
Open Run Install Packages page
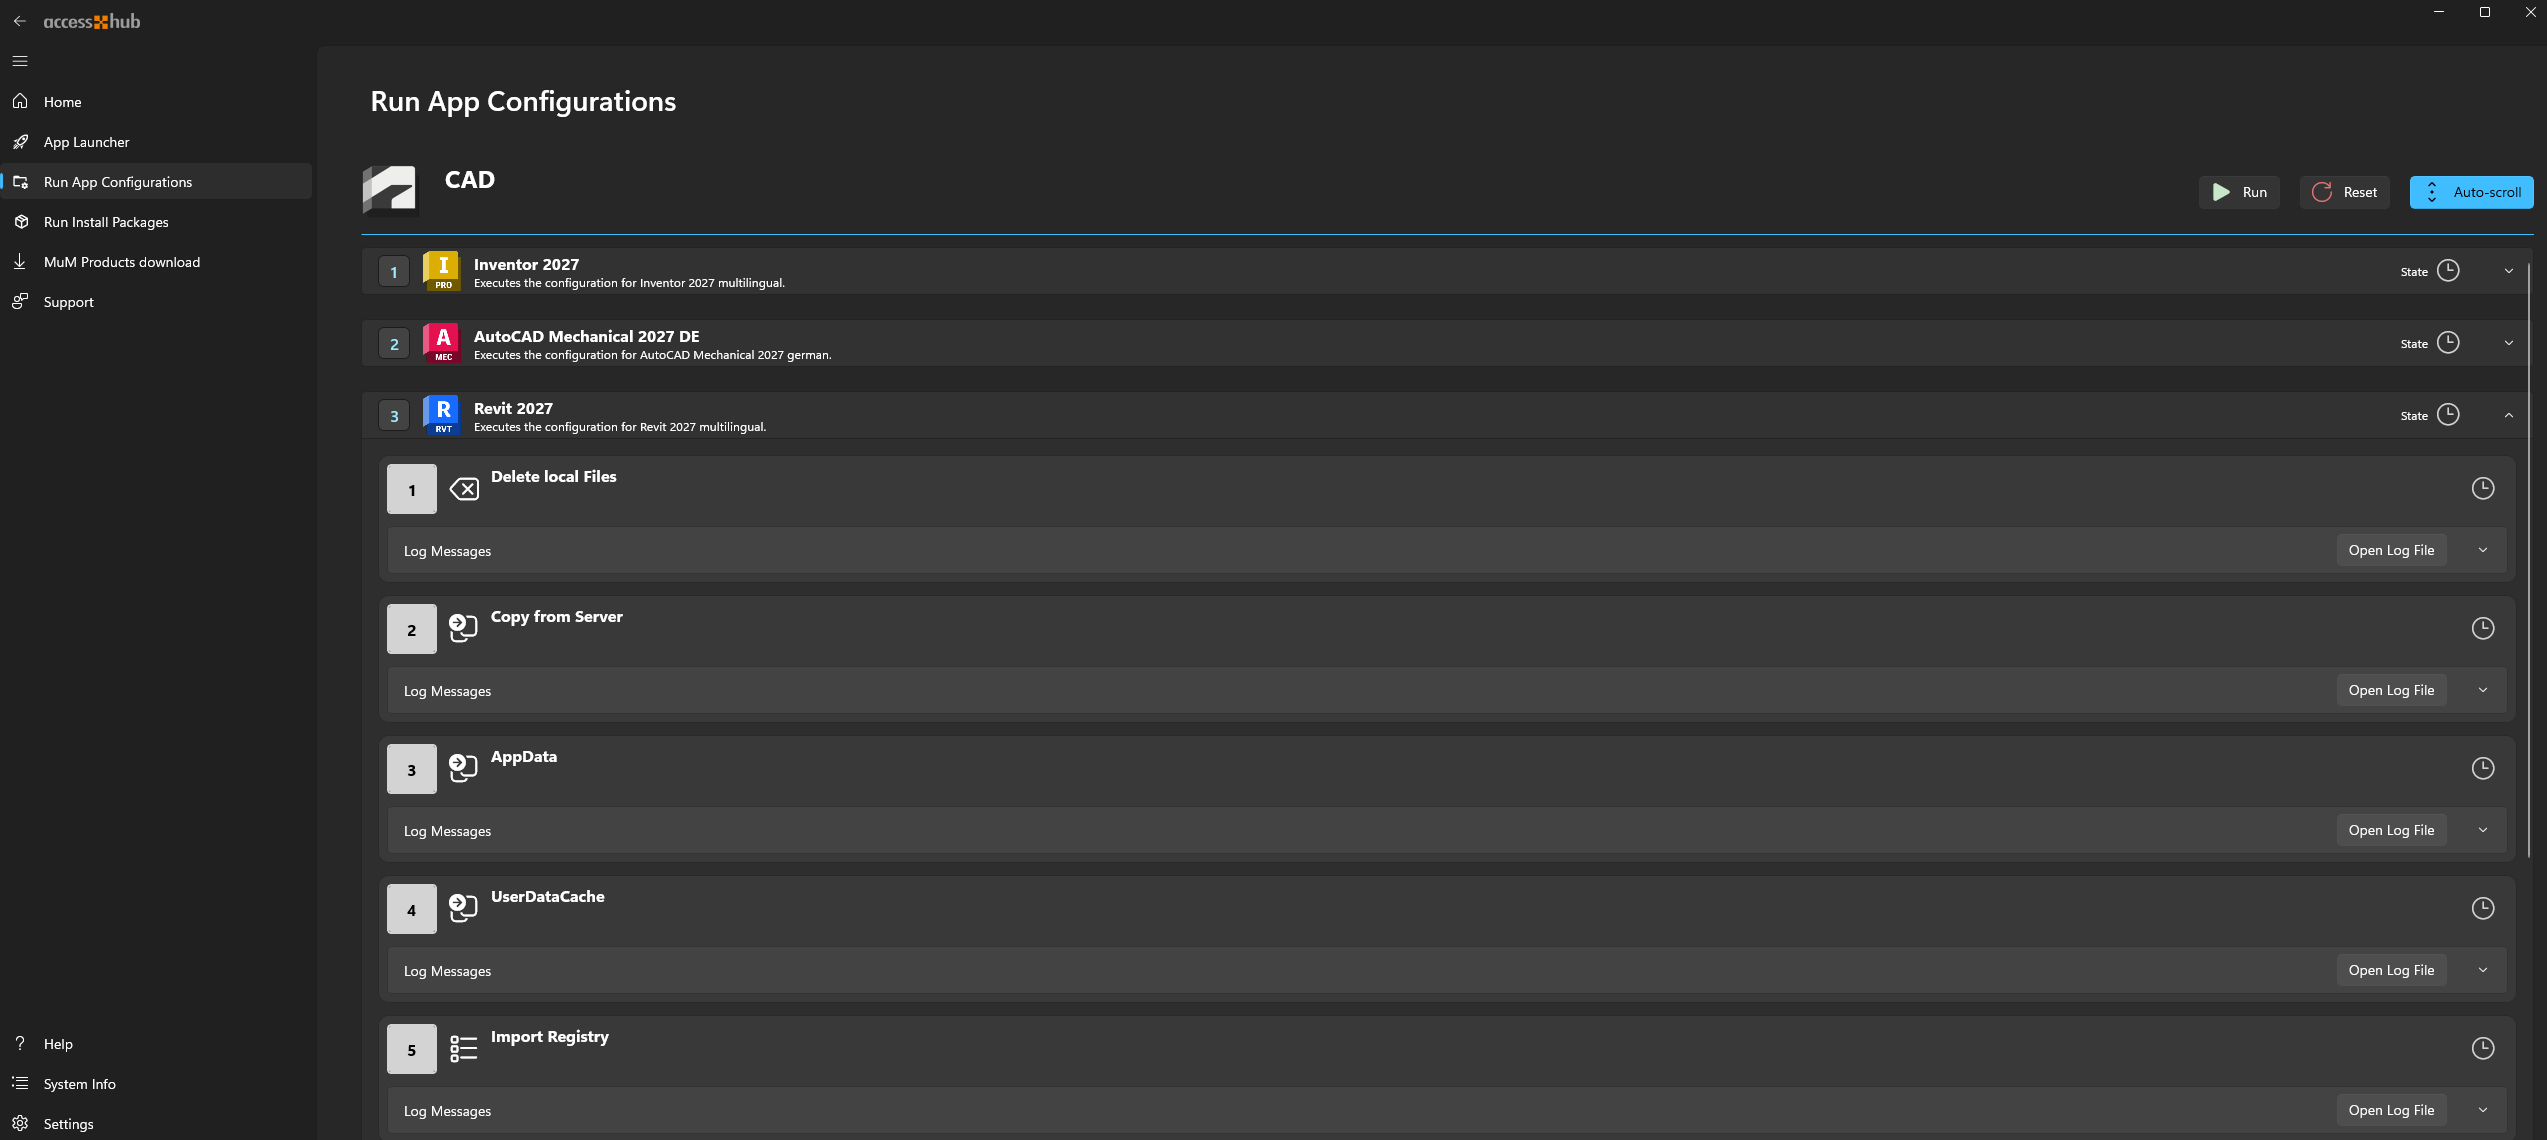[x=156, y=222]
